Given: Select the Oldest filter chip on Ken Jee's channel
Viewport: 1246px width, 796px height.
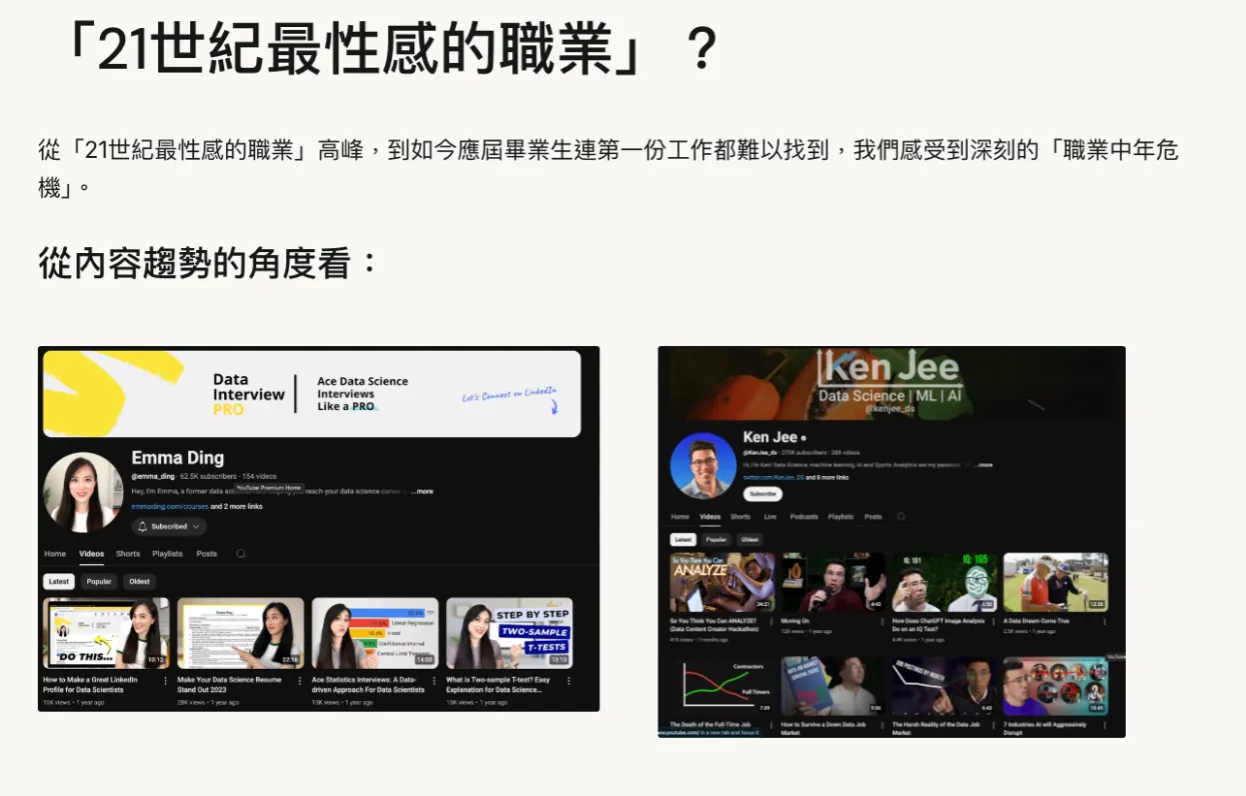Looking at the screenshot, I should pyautogui.click(x=750, y=539).
